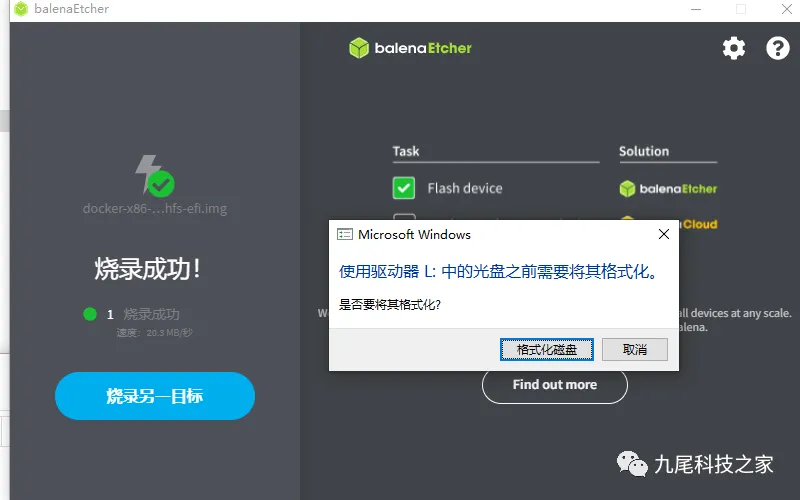Screen dimensions: 800x500
Task: Click the Find out more button
Action: (554, 384)
